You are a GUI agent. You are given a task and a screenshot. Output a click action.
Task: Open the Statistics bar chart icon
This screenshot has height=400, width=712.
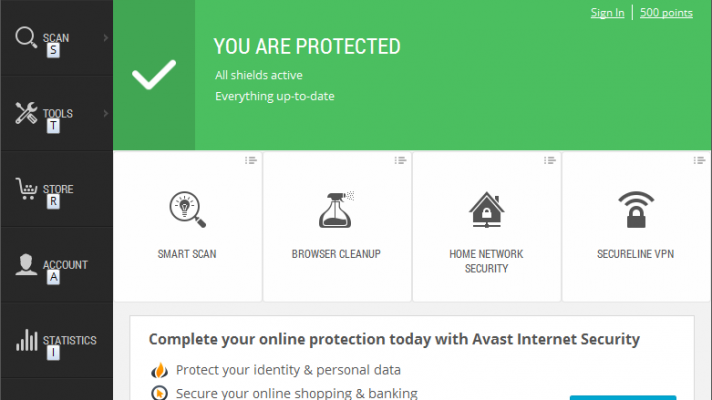click(x=26, y=340)
